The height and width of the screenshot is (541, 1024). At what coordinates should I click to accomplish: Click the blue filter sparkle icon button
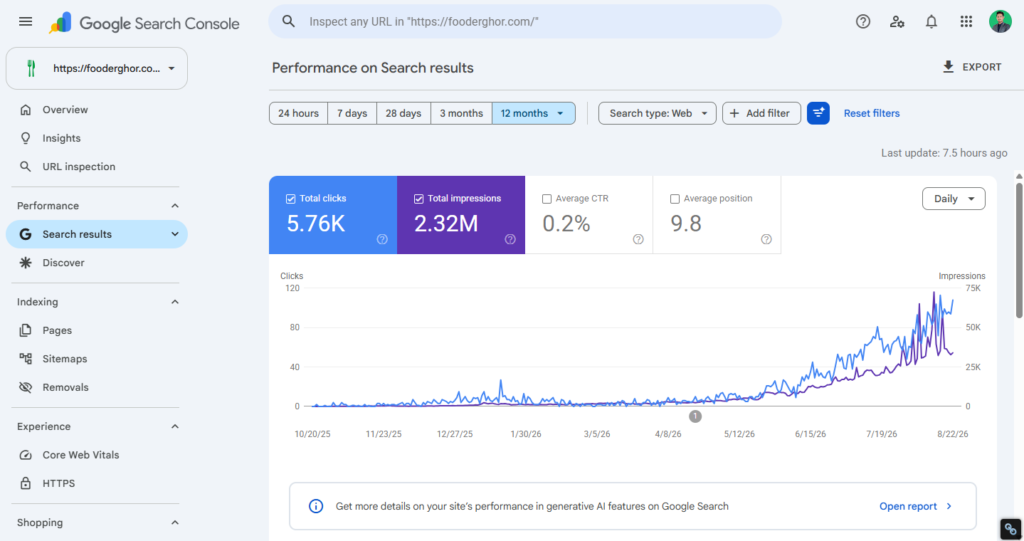(x=818, y=113)
